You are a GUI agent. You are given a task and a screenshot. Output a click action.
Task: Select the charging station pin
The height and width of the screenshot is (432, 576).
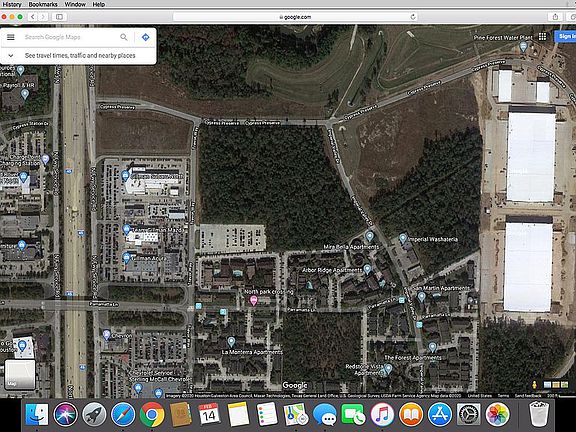coord(45,159)
